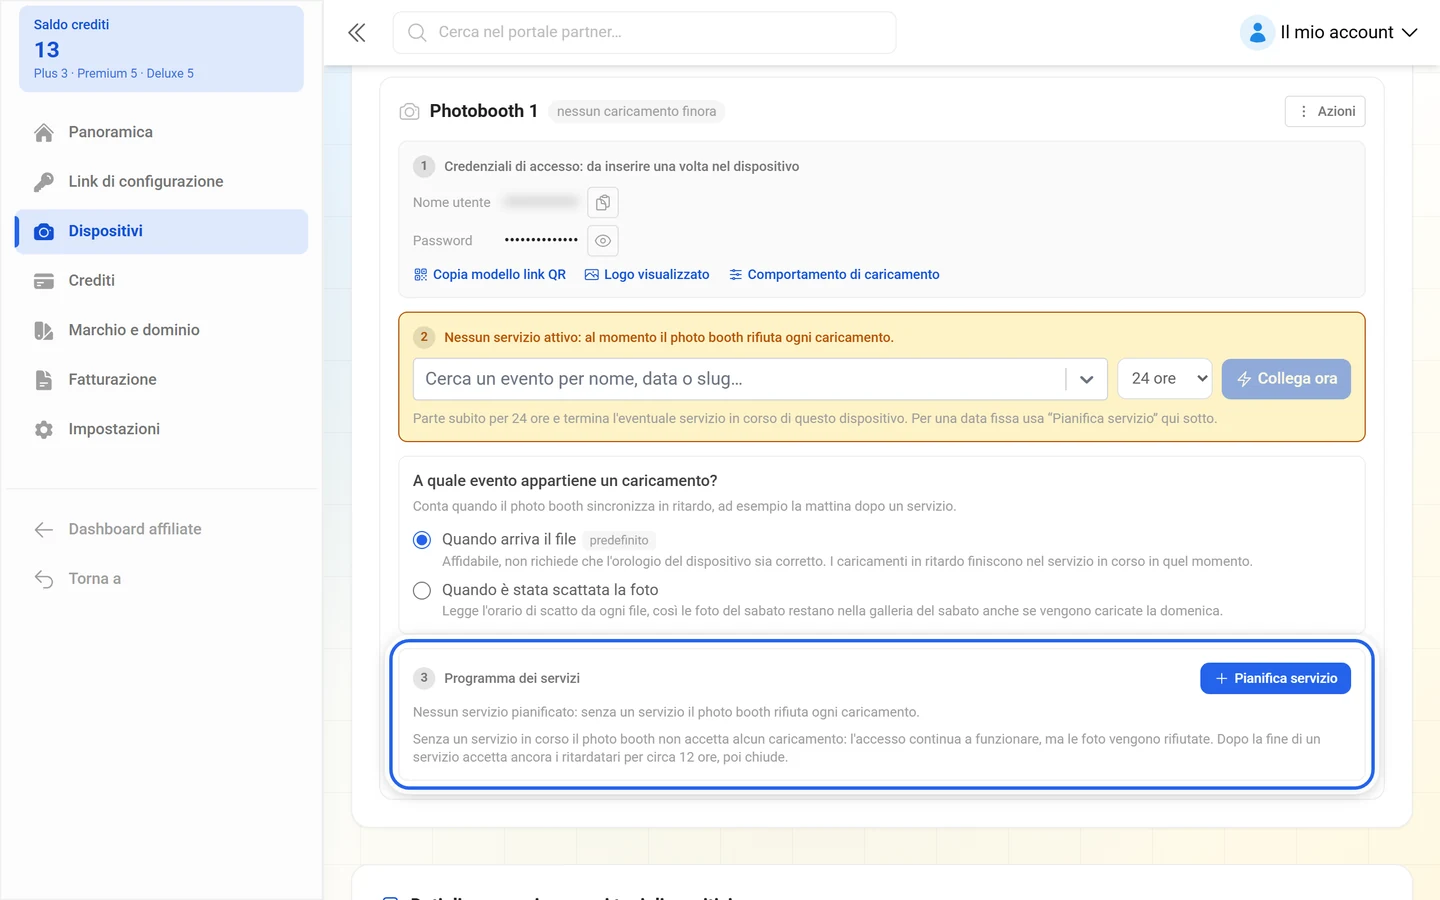Click the 'nessun caricamento finora' status badge
The width and height of the screenshot is (1440, 900).
click(637, 112)
